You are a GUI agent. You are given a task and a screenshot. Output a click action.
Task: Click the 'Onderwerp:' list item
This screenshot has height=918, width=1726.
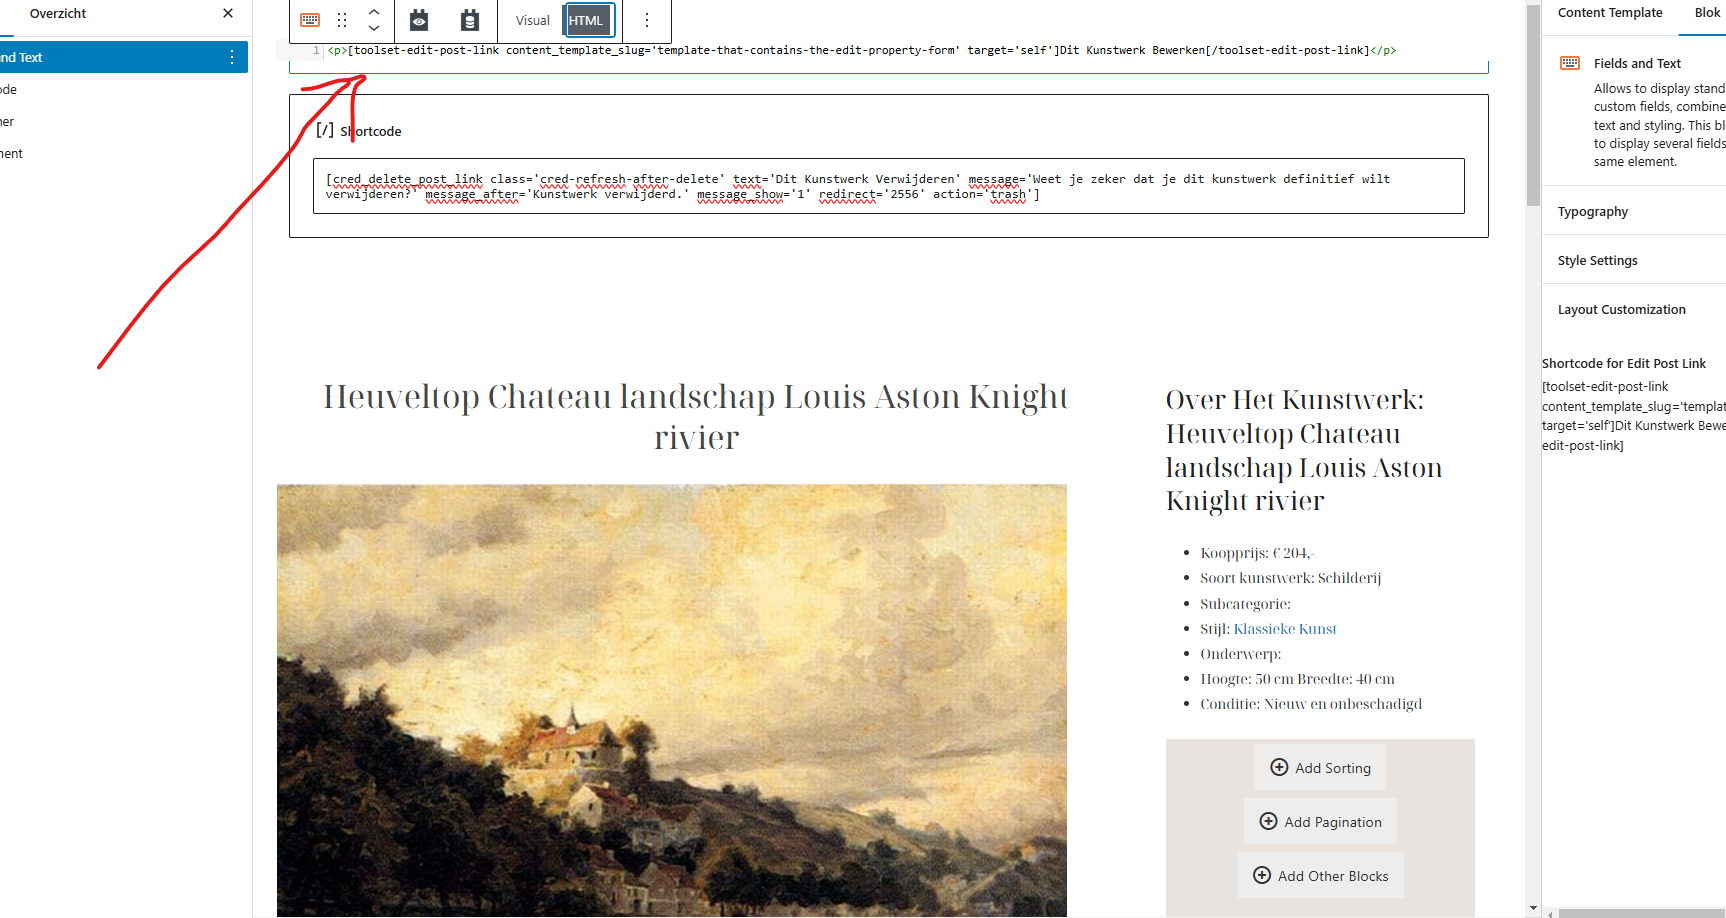(x=1241, y=654)
